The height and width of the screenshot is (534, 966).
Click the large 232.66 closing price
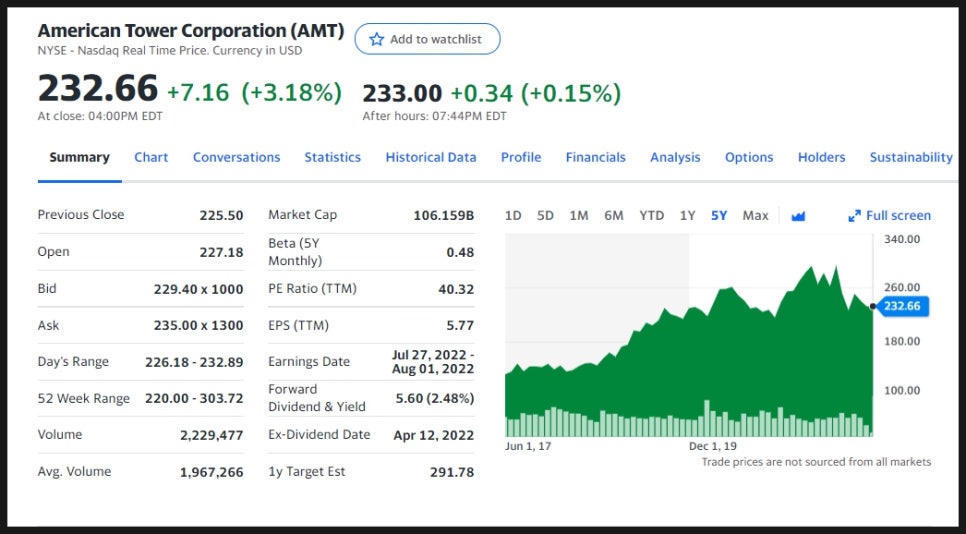click(x=98, y=88)
